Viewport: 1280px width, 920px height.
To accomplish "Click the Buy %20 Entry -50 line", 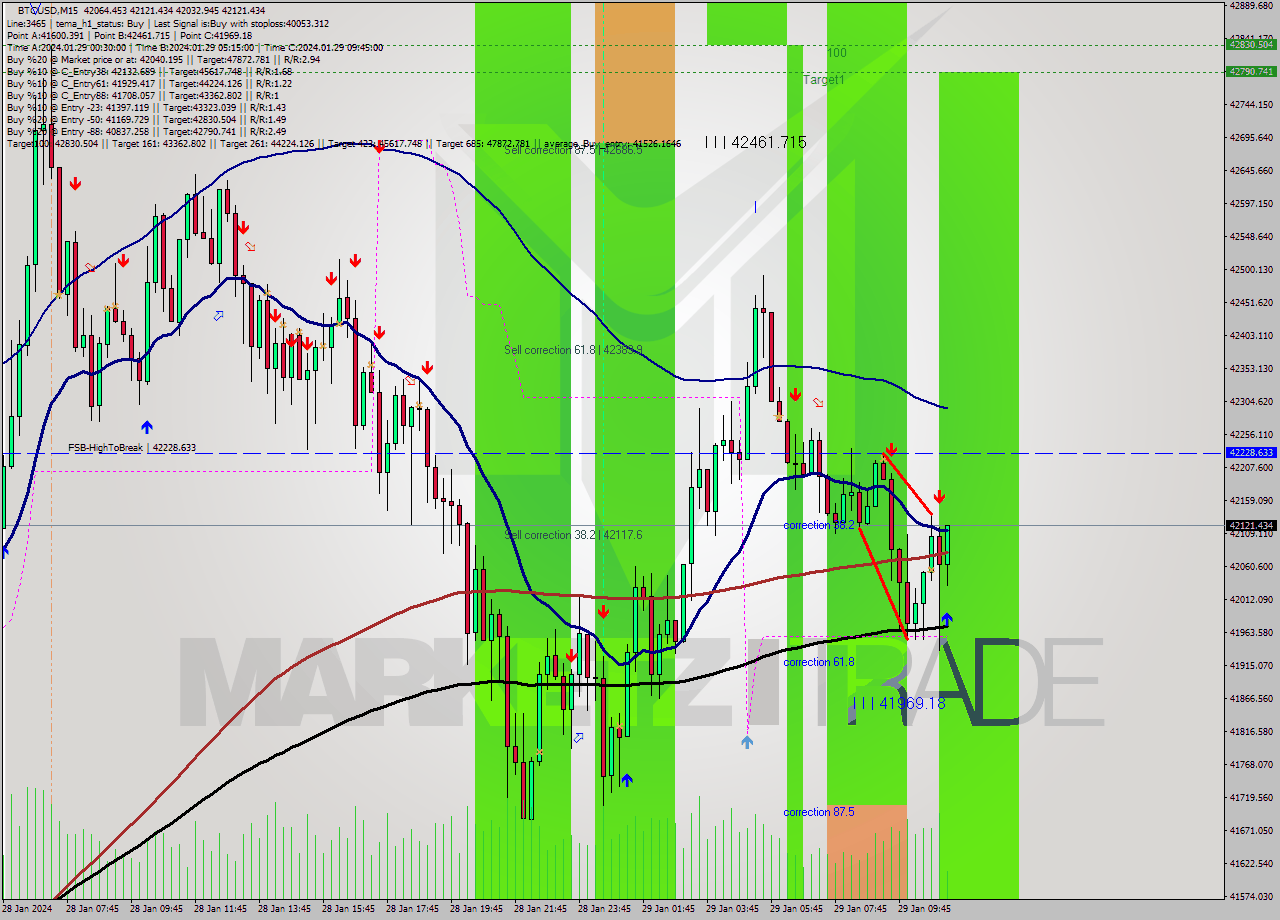I will point(146,119).
